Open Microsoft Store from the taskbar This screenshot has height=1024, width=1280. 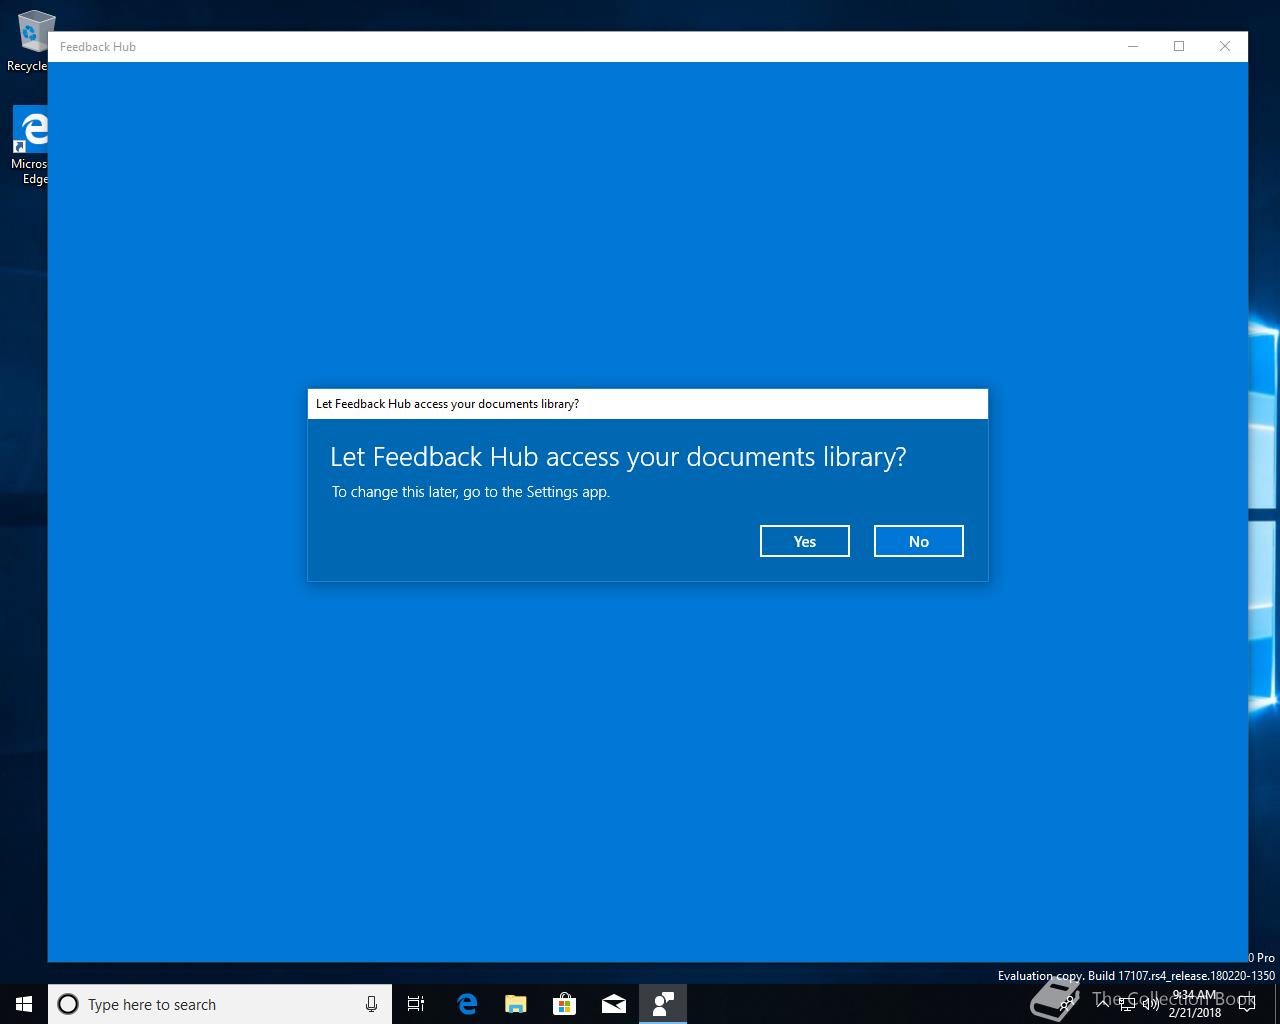pos(564,1004)
